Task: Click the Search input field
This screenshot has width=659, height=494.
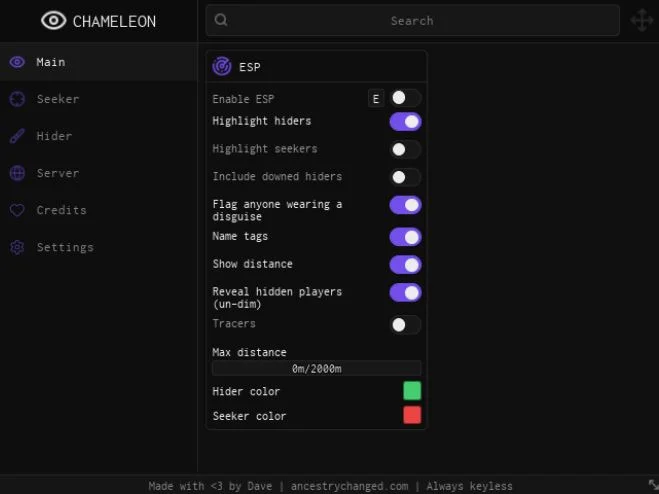Action: point(412,20)
